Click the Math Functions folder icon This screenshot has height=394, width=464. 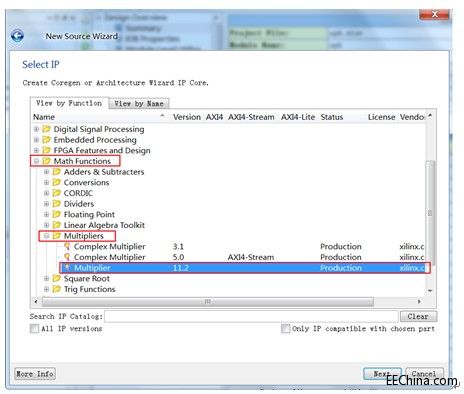coord(47,161)
